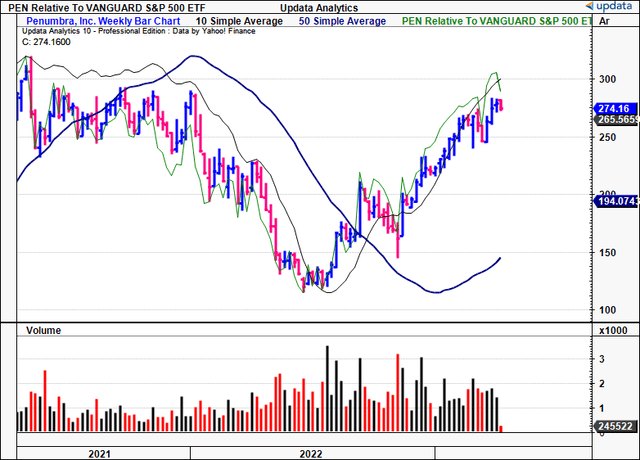Screen dimensions: 640x460
Task: Click the 250 price axis label
Action: 607,138
